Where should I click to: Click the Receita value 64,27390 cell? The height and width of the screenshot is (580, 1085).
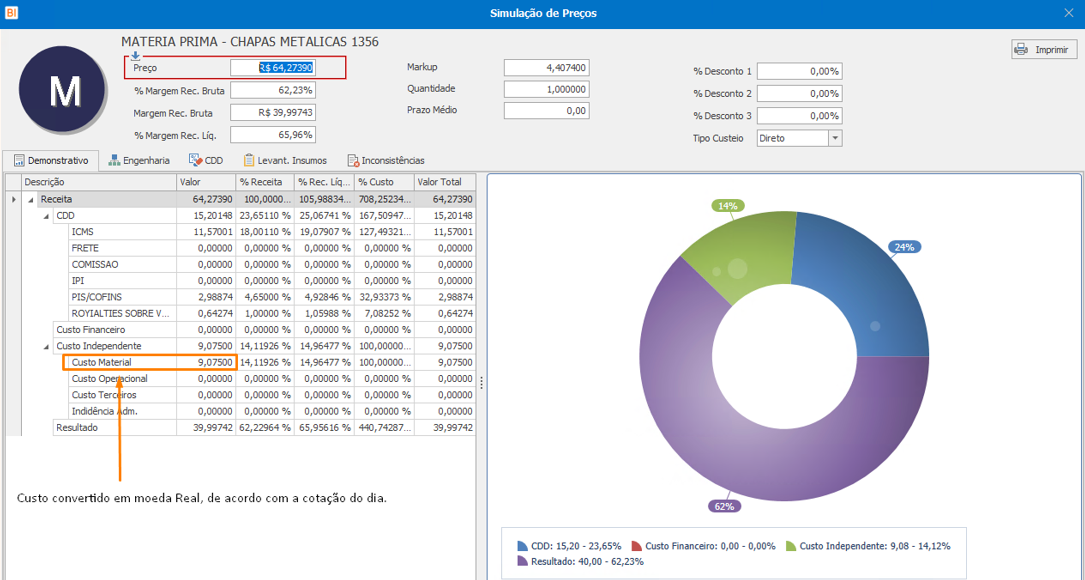pyautogui.click(x=206, y=199)
